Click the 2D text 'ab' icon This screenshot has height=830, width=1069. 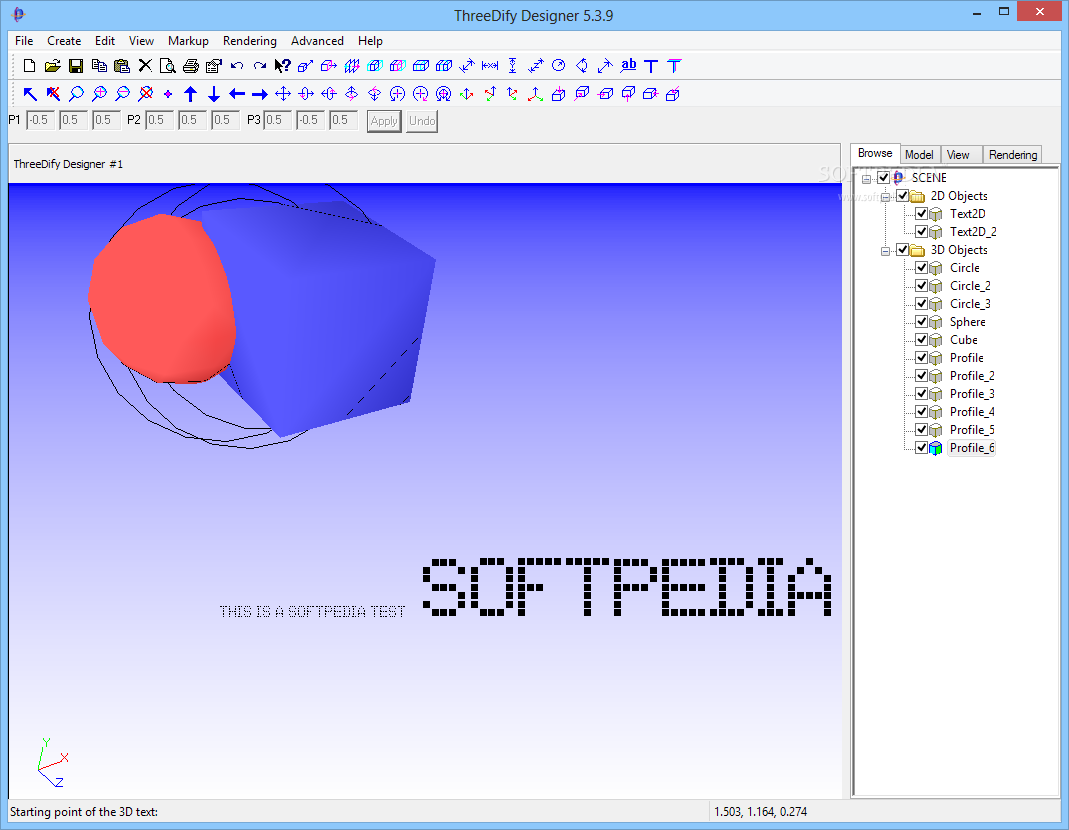coord(628,65)
